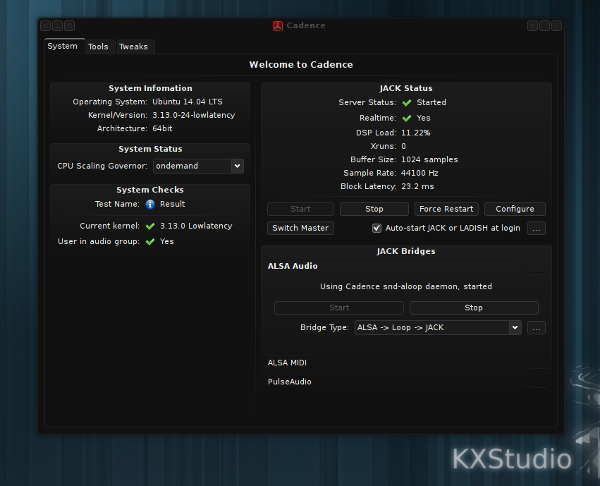Click the green check beside Realtime
Screen dimensions: 600x486
coord(407,118)
